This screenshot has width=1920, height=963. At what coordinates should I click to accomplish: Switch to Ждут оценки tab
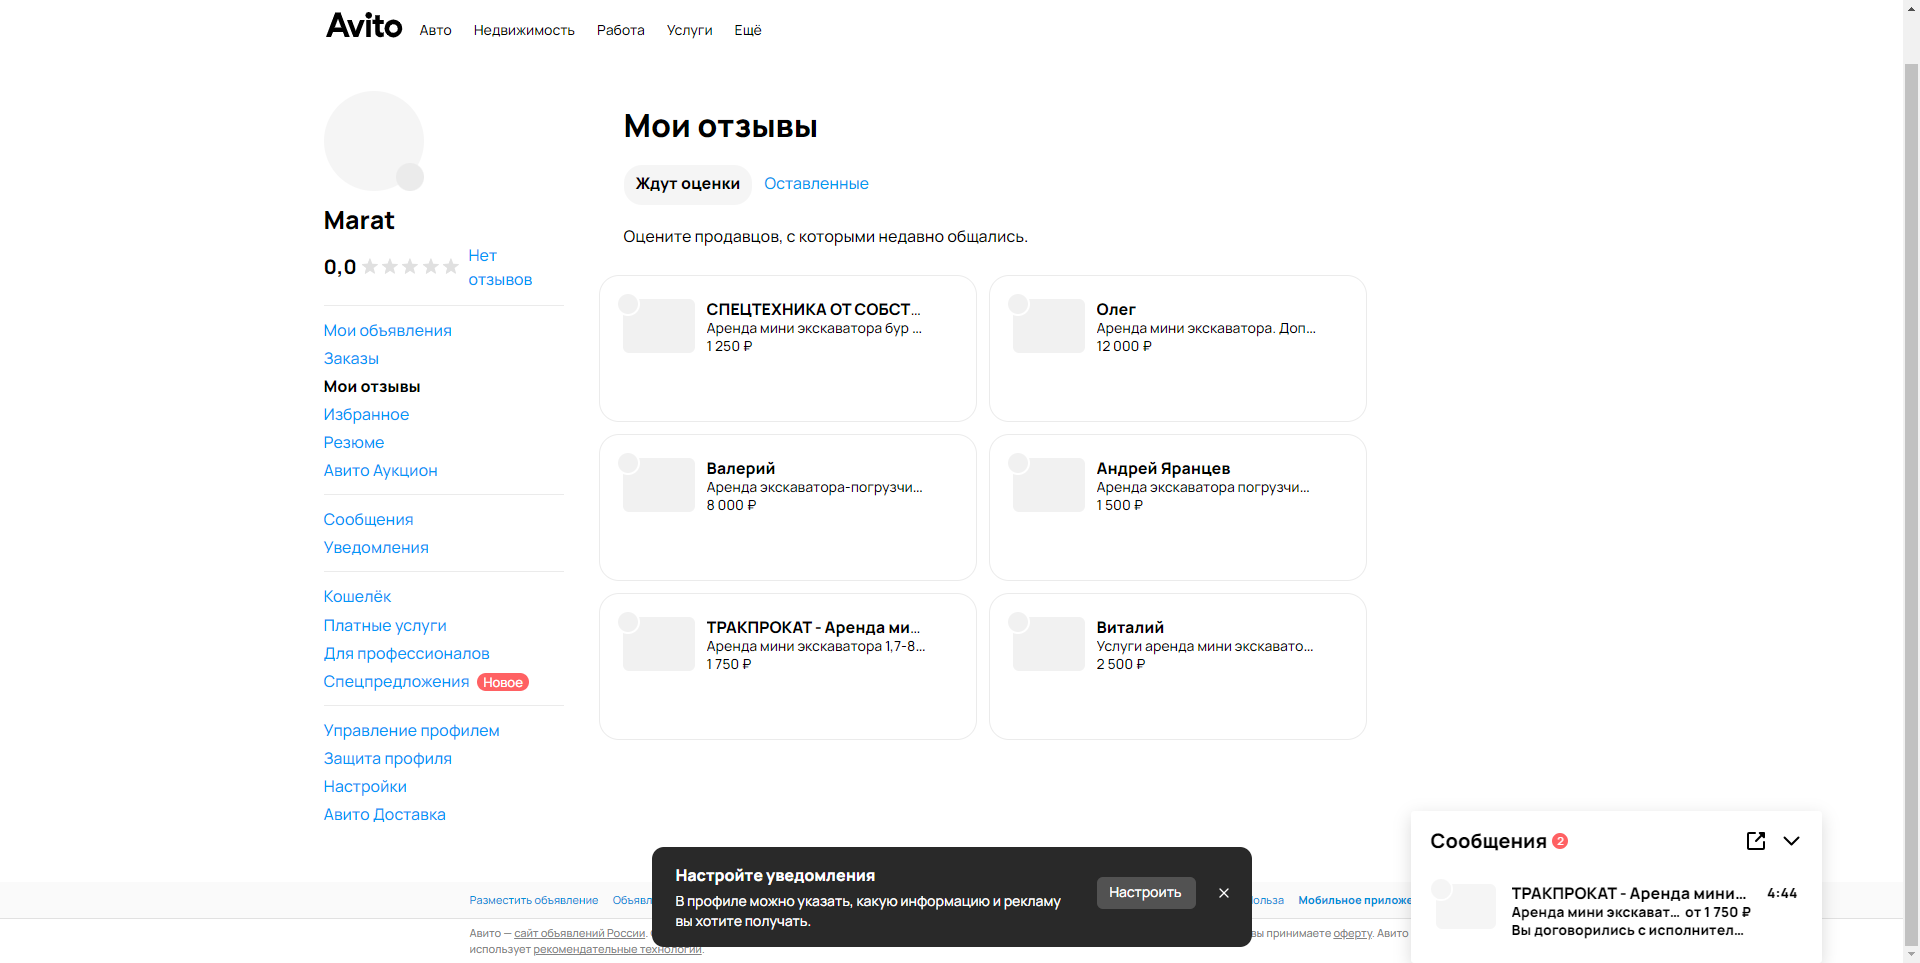coord(688,184)
